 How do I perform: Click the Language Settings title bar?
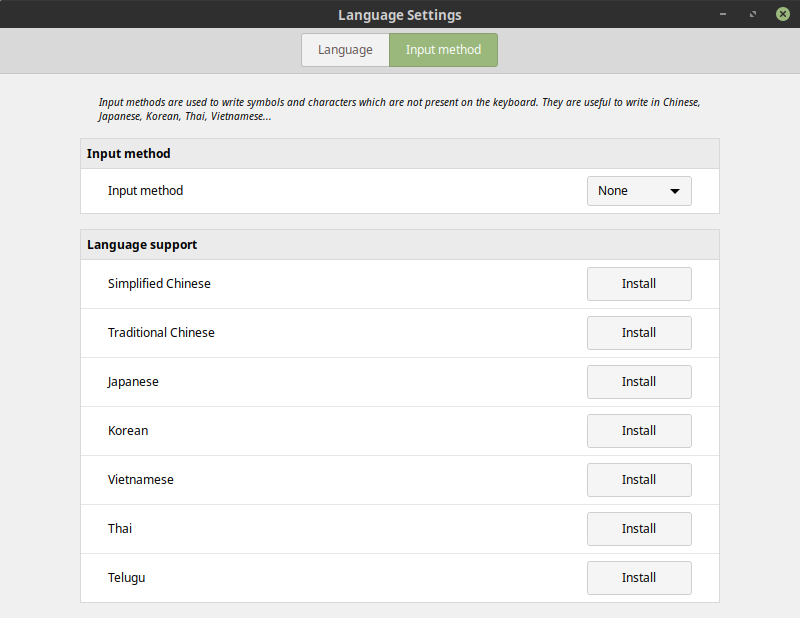click(400, 15)
